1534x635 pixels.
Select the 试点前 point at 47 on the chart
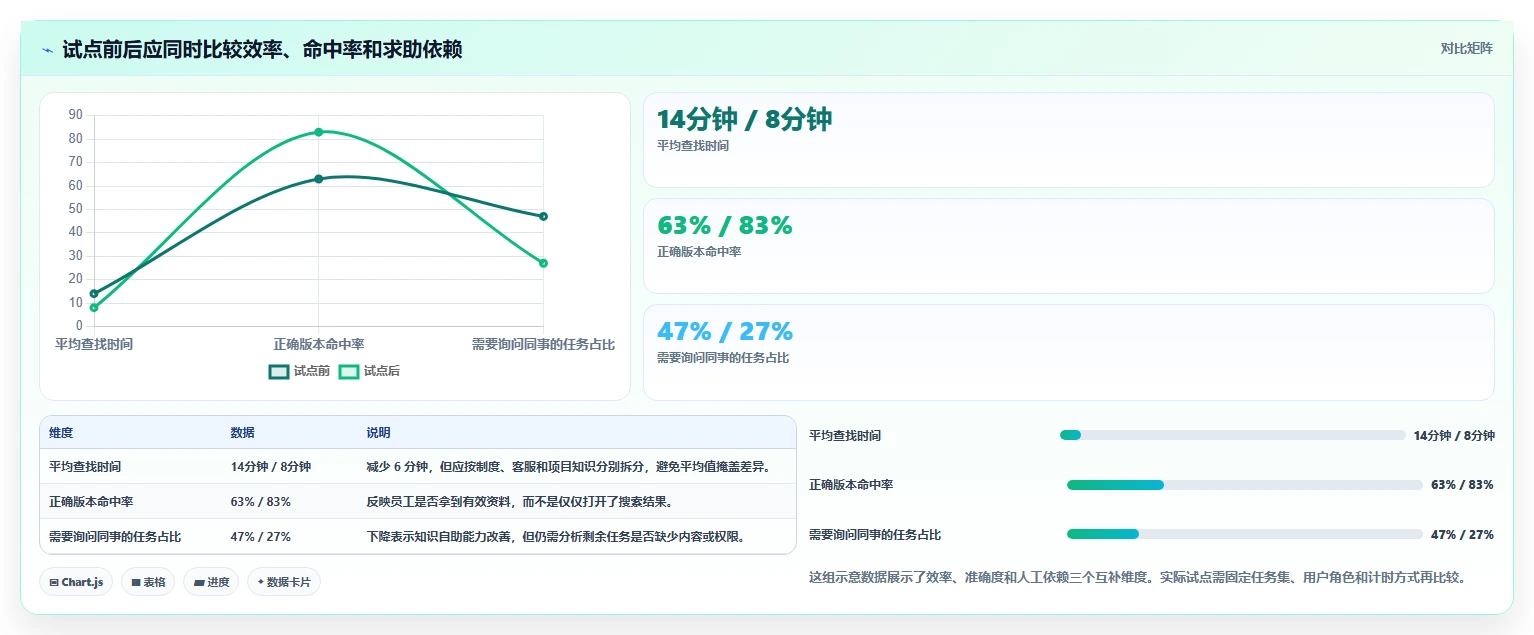pos(543,216)
